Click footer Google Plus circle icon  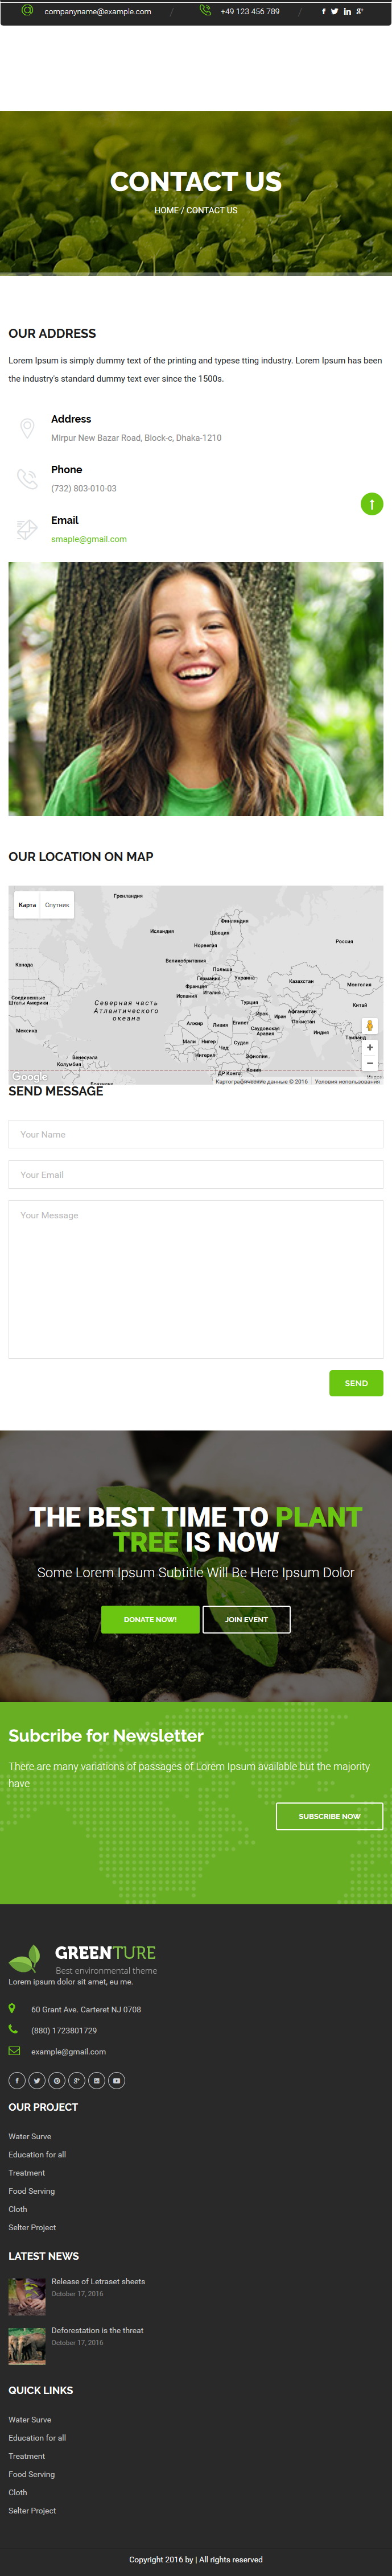point(77,2080)
